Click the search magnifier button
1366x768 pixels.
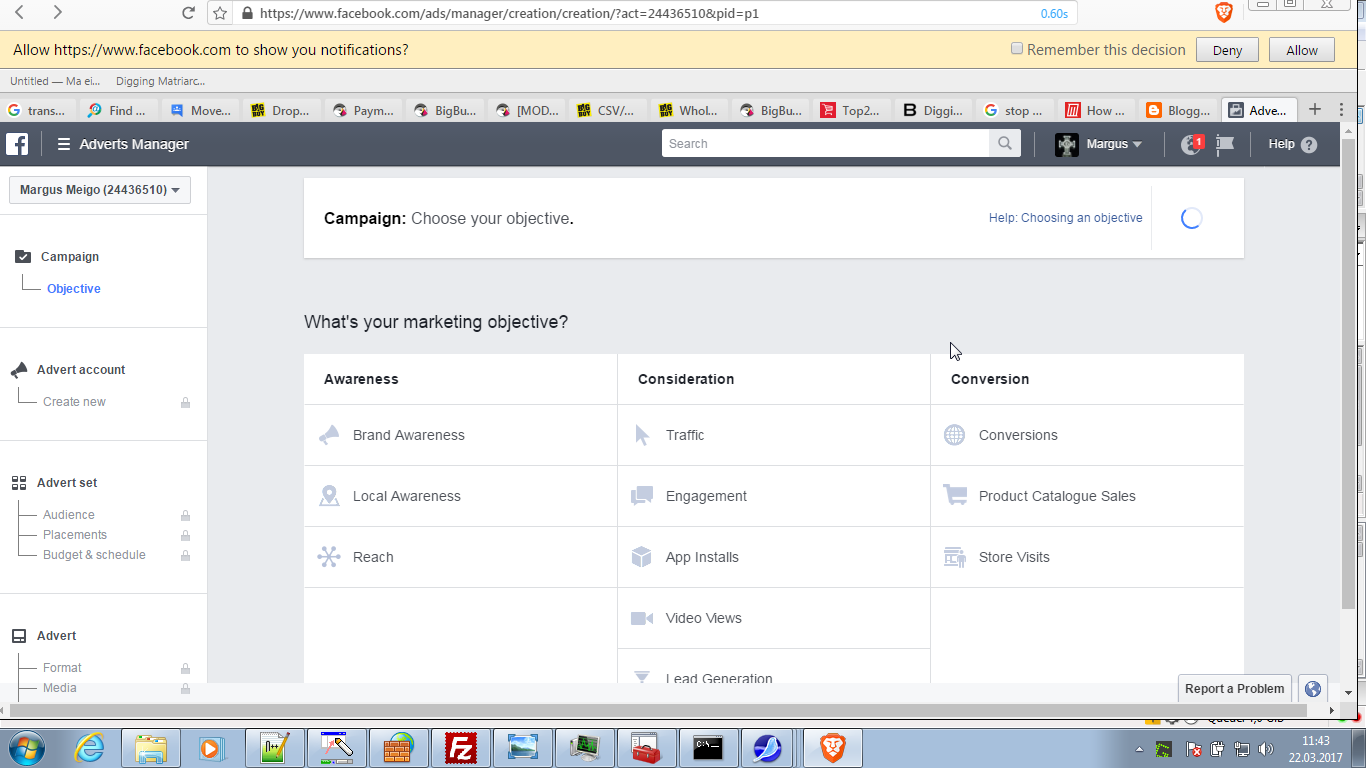[x=1004, y=144]
